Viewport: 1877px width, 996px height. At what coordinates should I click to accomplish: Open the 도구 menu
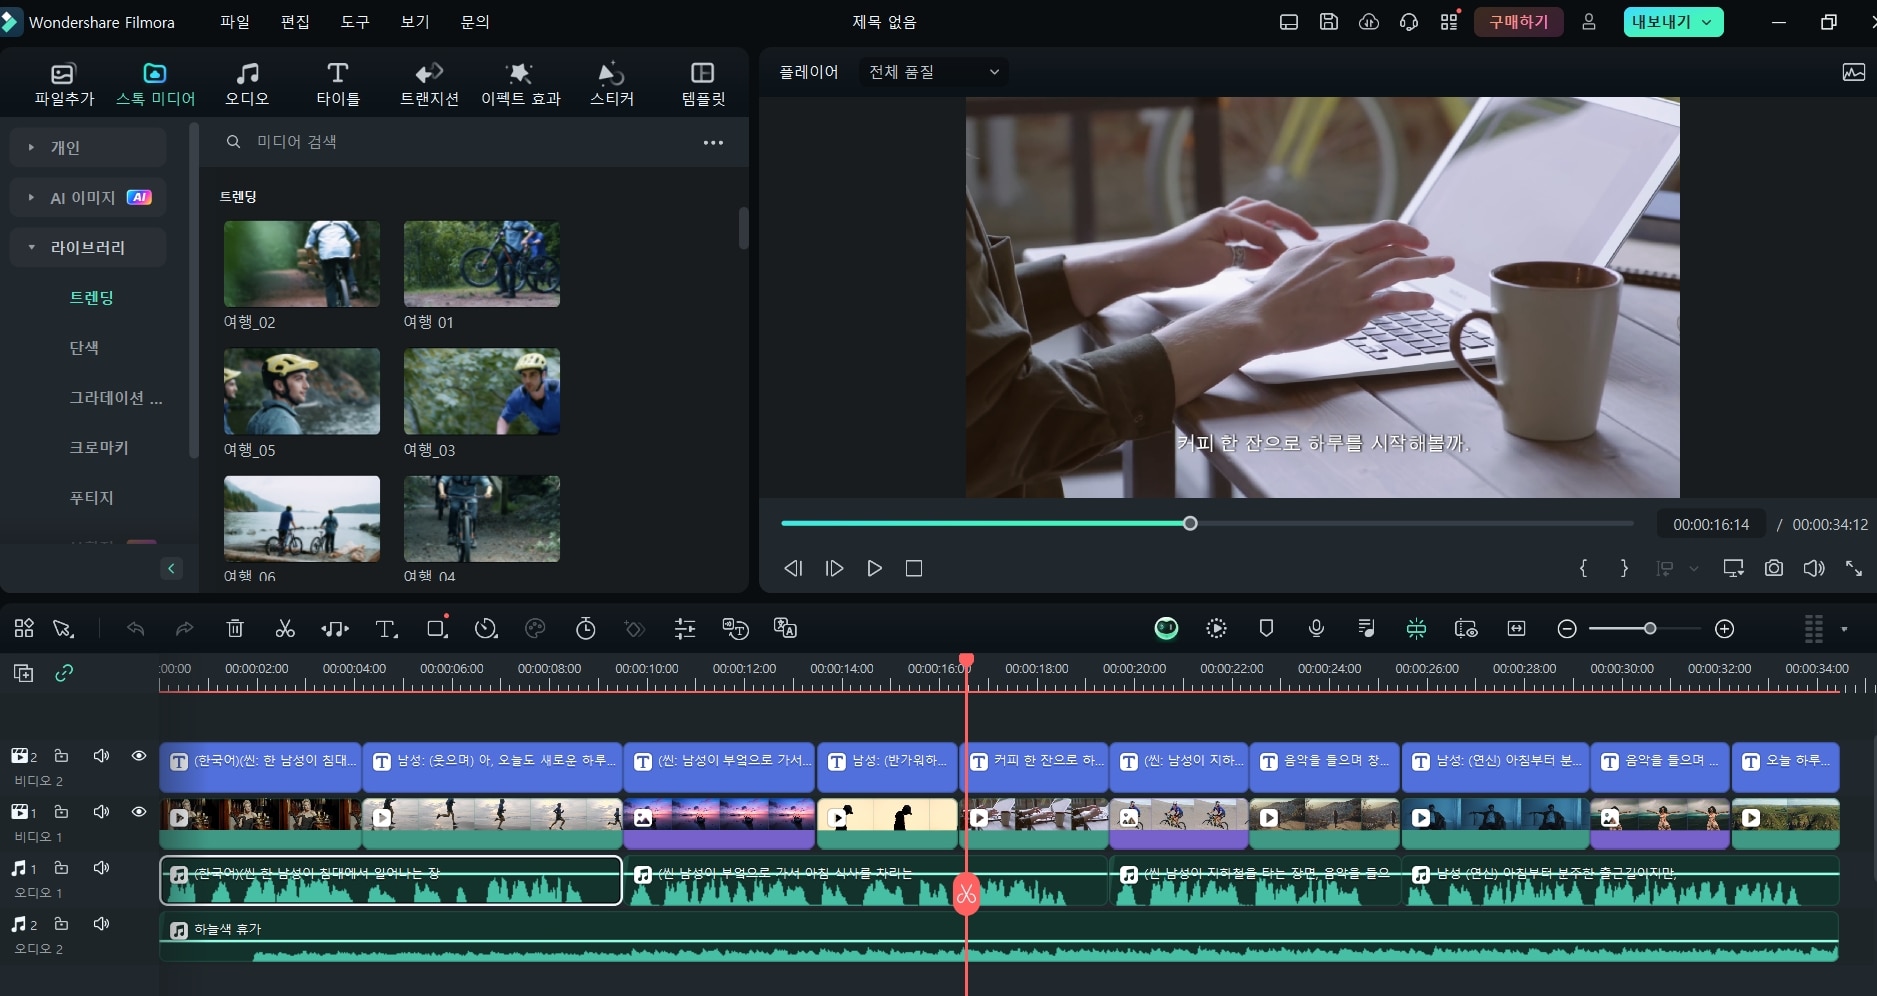pyautogui.click(x=355, y=21)
